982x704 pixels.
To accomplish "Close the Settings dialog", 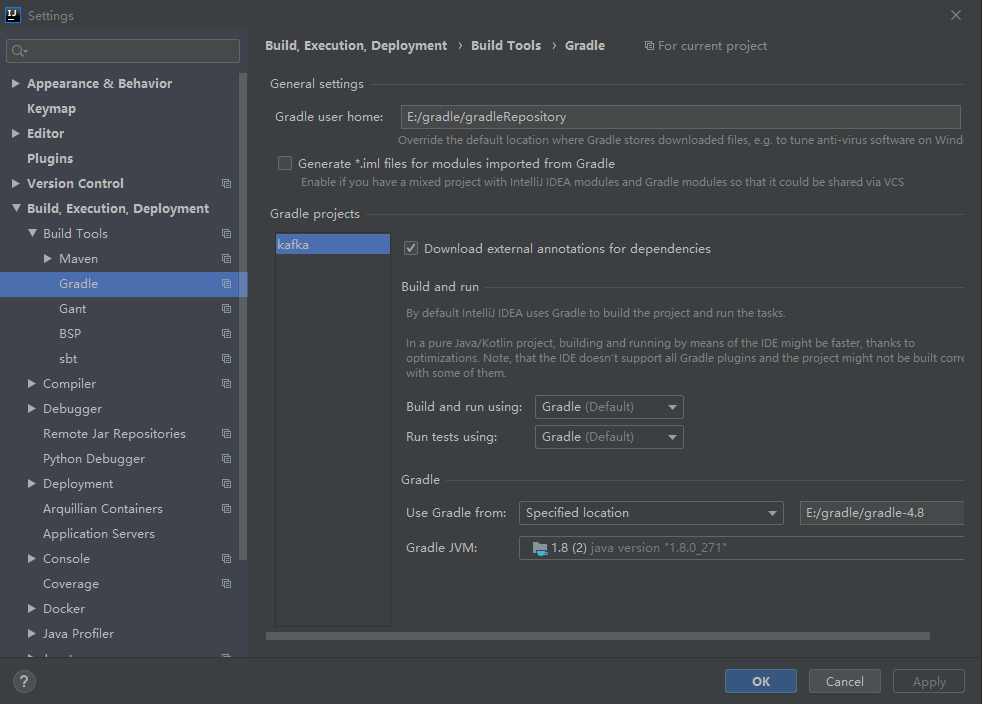I will 956,15.
